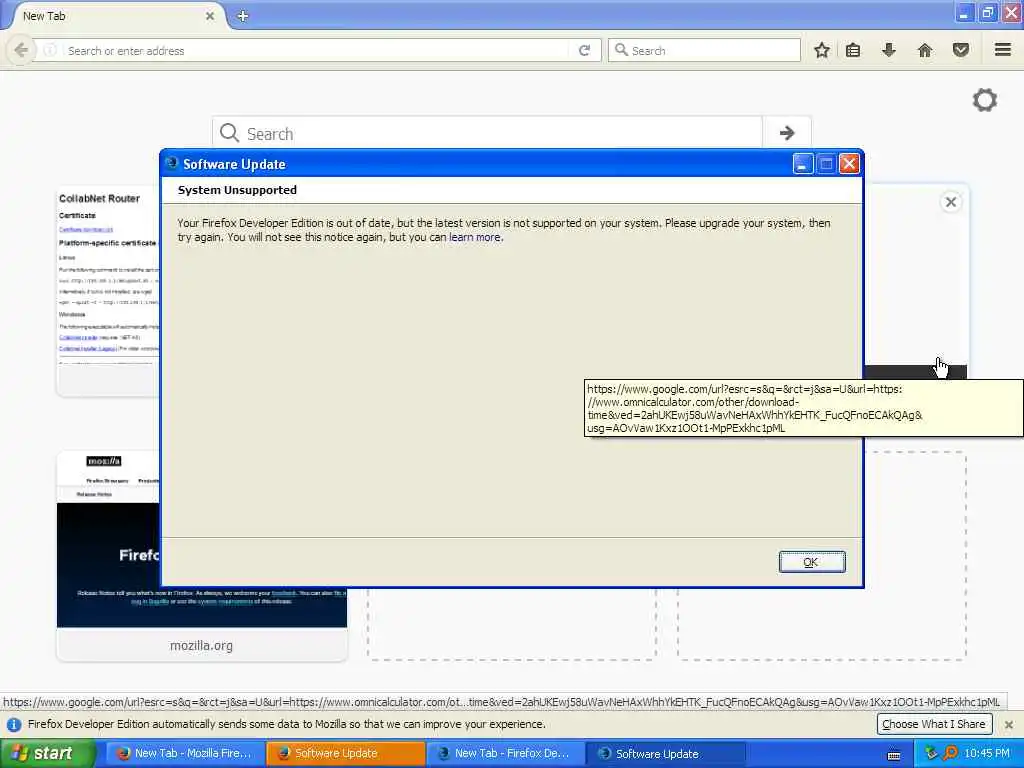
Task: Click the info icon in notification bar
Action: click(14, 724)
